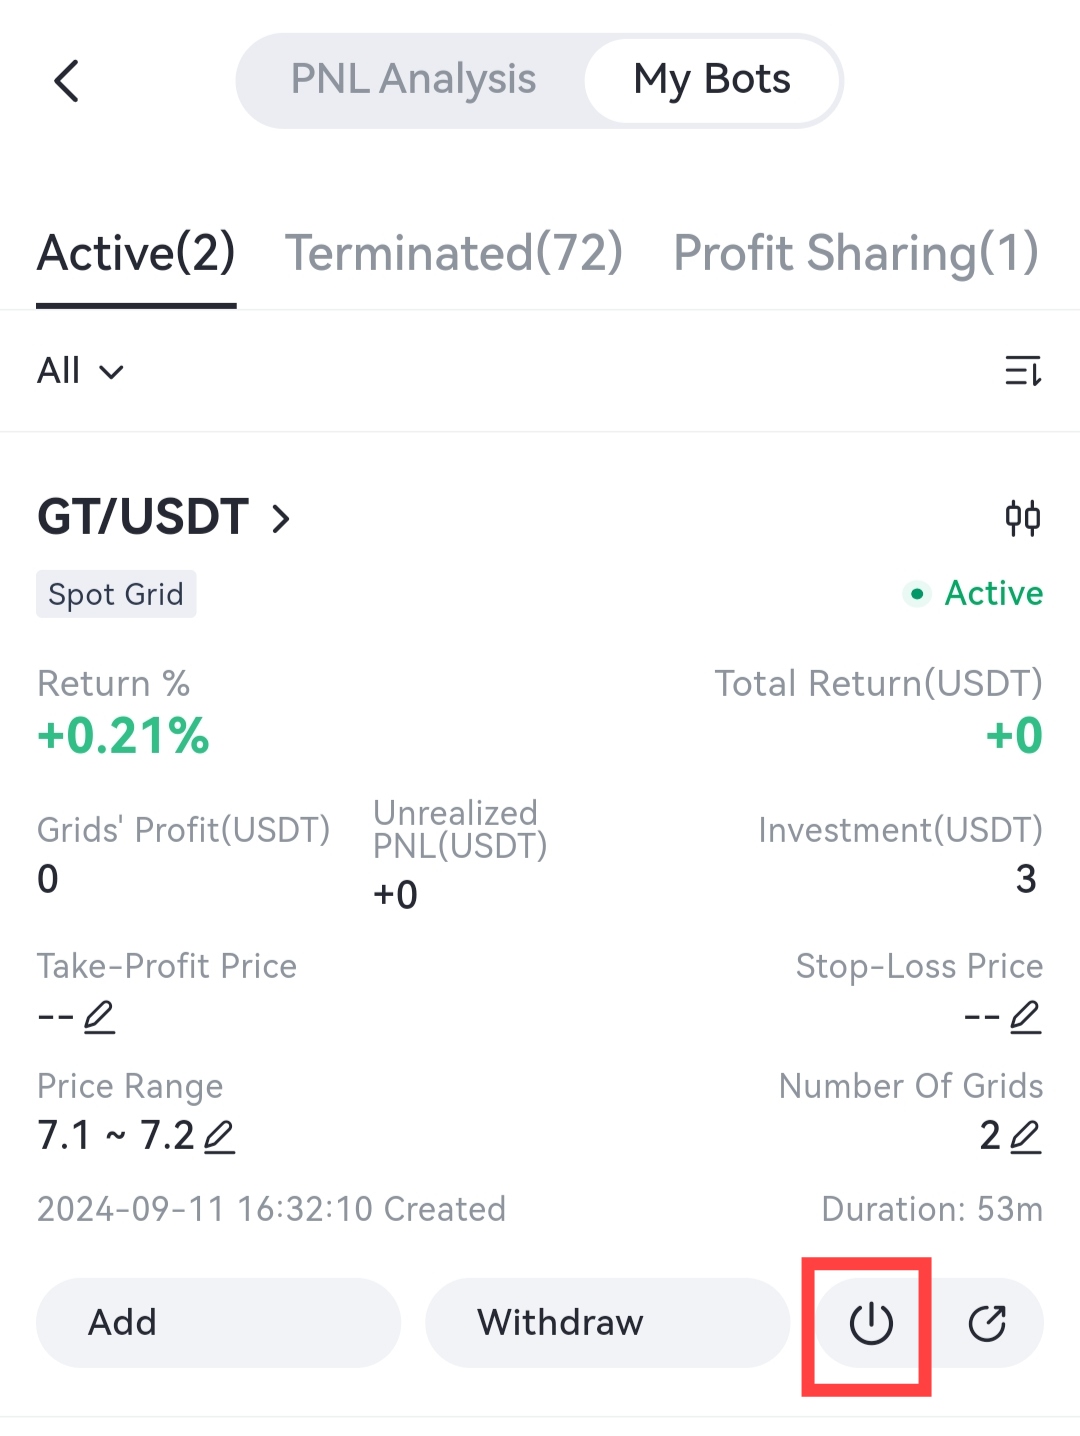Select the Active(2) tab
The image size is (1080, 1436).
coord(136,253)
